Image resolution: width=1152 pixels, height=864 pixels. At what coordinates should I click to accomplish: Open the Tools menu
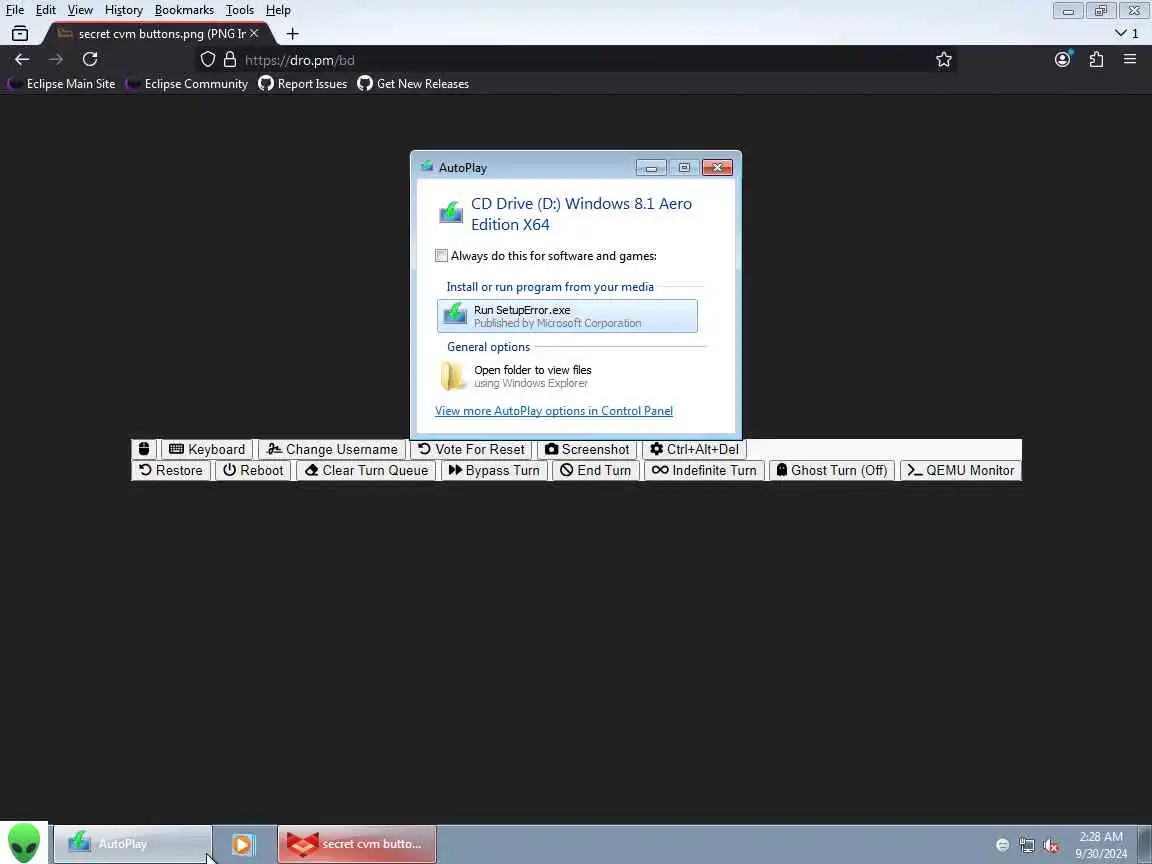[240, 10]
